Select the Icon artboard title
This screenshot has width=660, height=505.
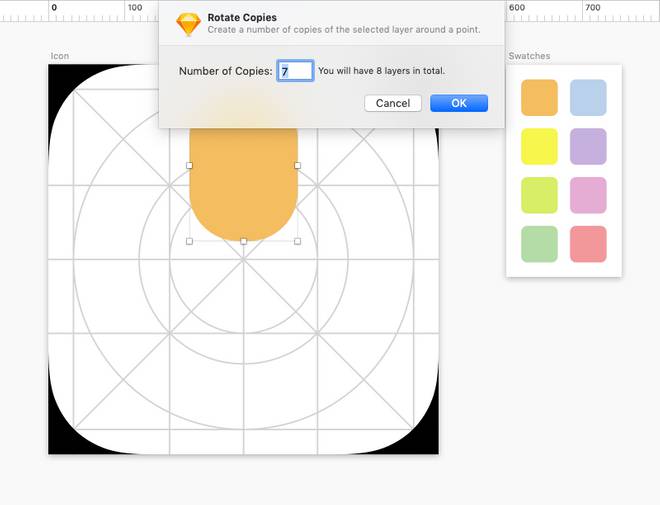coord(60,56)
